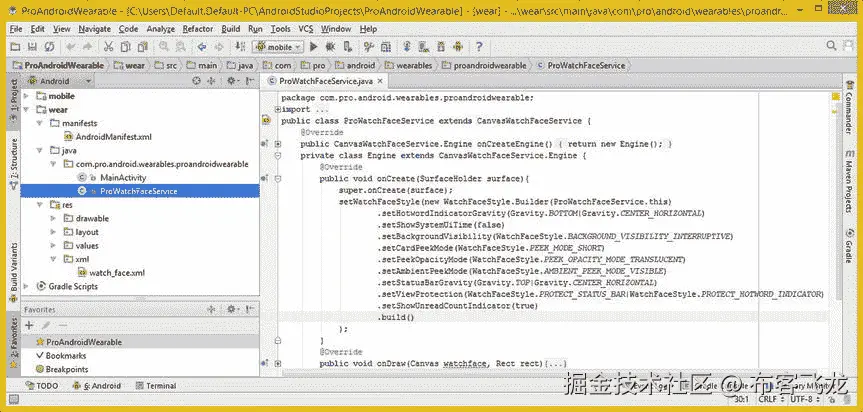Expand the layout folder
Viewport: 863px width, 412px height.
[x=53, y=232]
